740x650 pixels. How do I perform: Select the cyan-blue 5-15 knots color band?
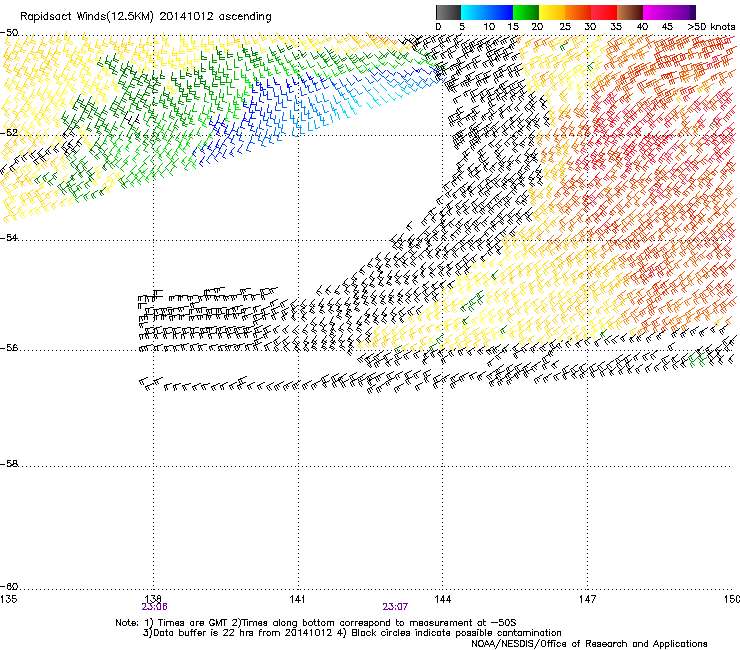tap(487, 12)
